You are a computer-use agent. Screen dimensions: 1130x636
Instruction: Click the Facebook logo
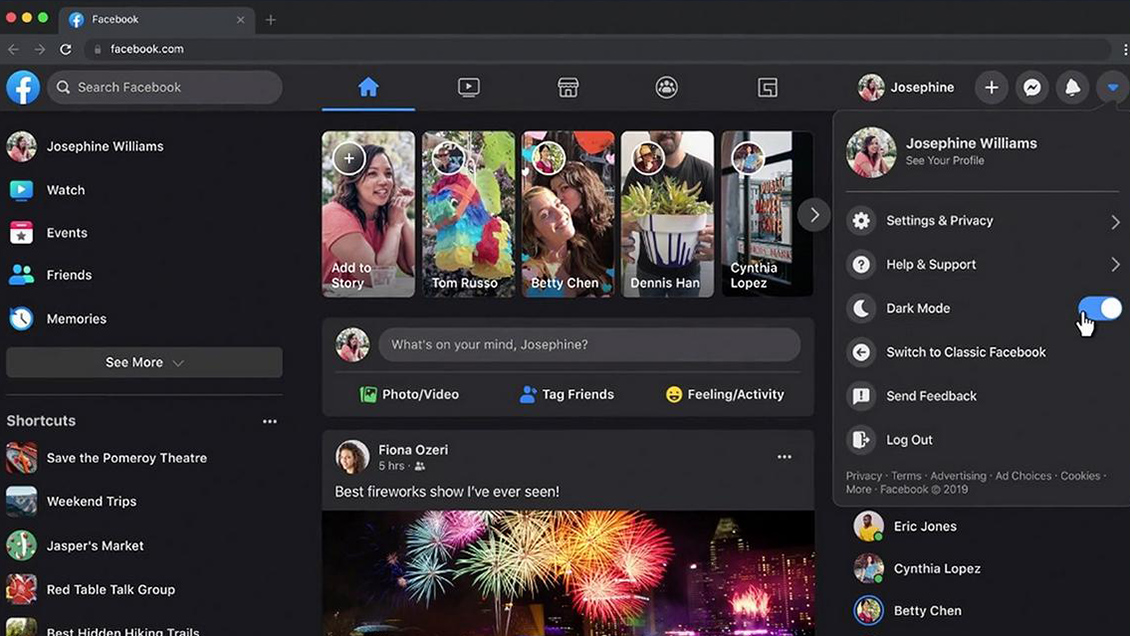tap(23, 88)
